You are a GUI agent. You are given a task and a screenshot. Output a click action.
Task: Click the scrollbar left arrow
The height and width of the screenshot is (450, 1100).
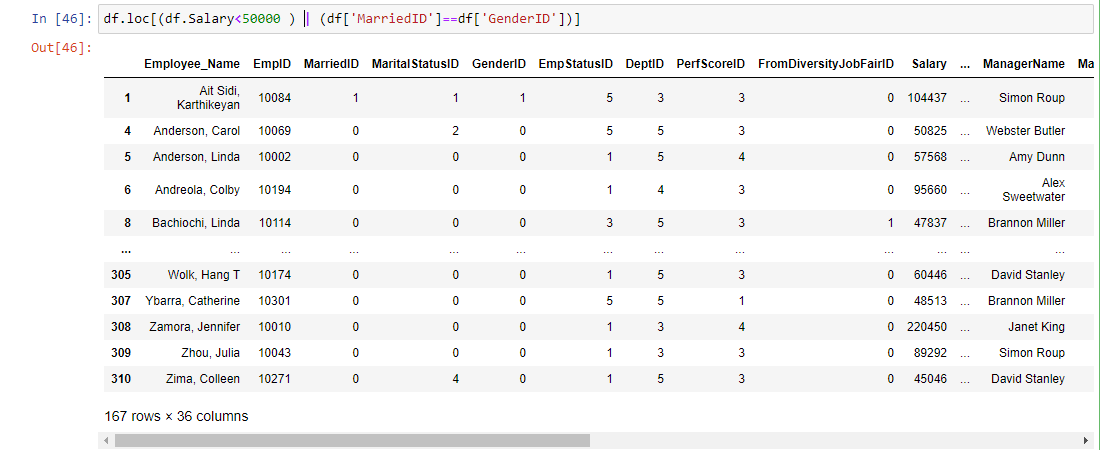(x=107, y=440)
